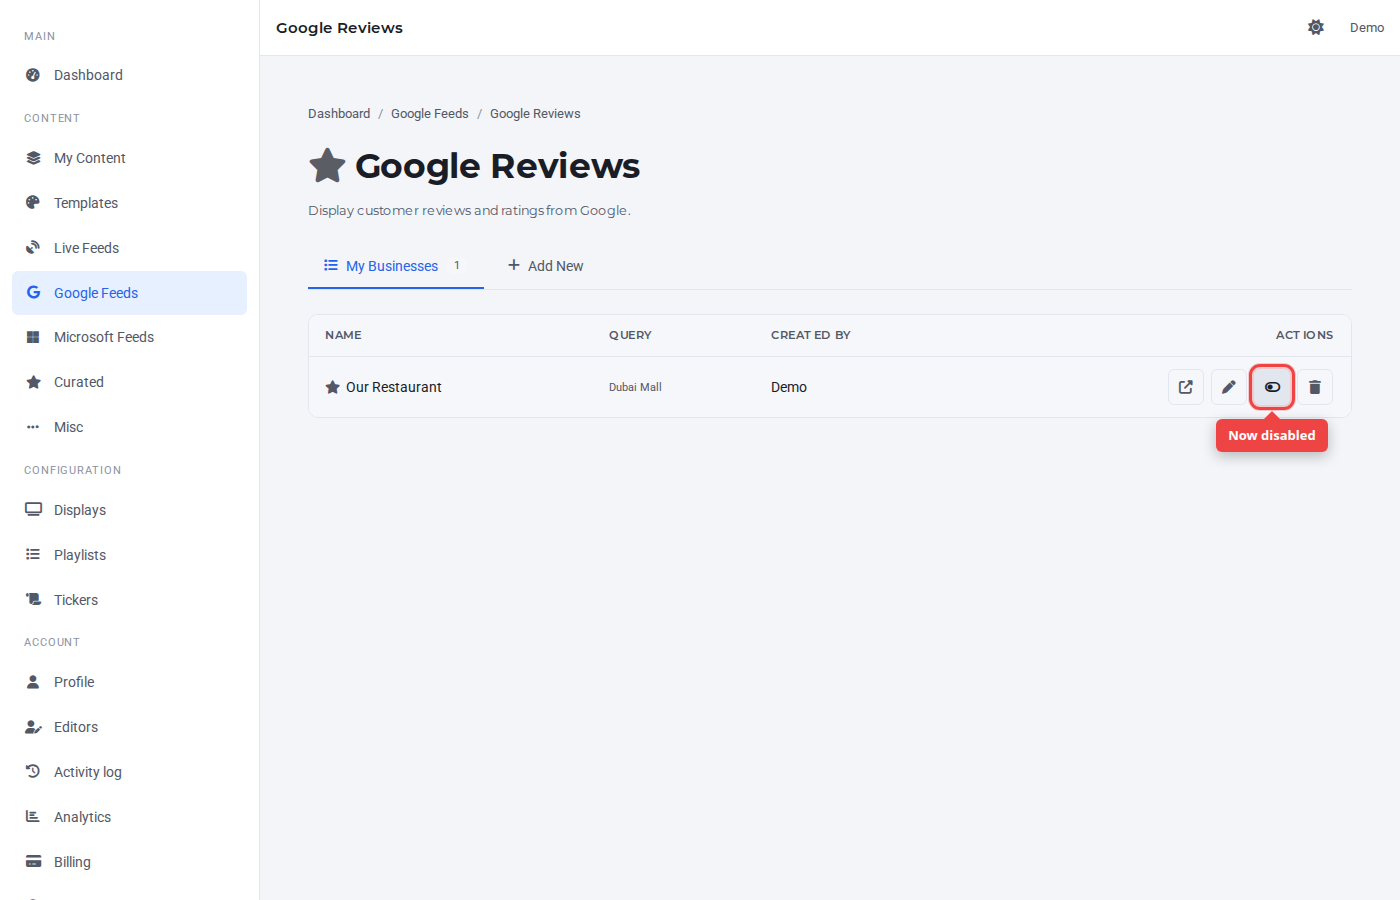Switch to Add New tab
The image size is (1400, 900).
coord(545,266)
